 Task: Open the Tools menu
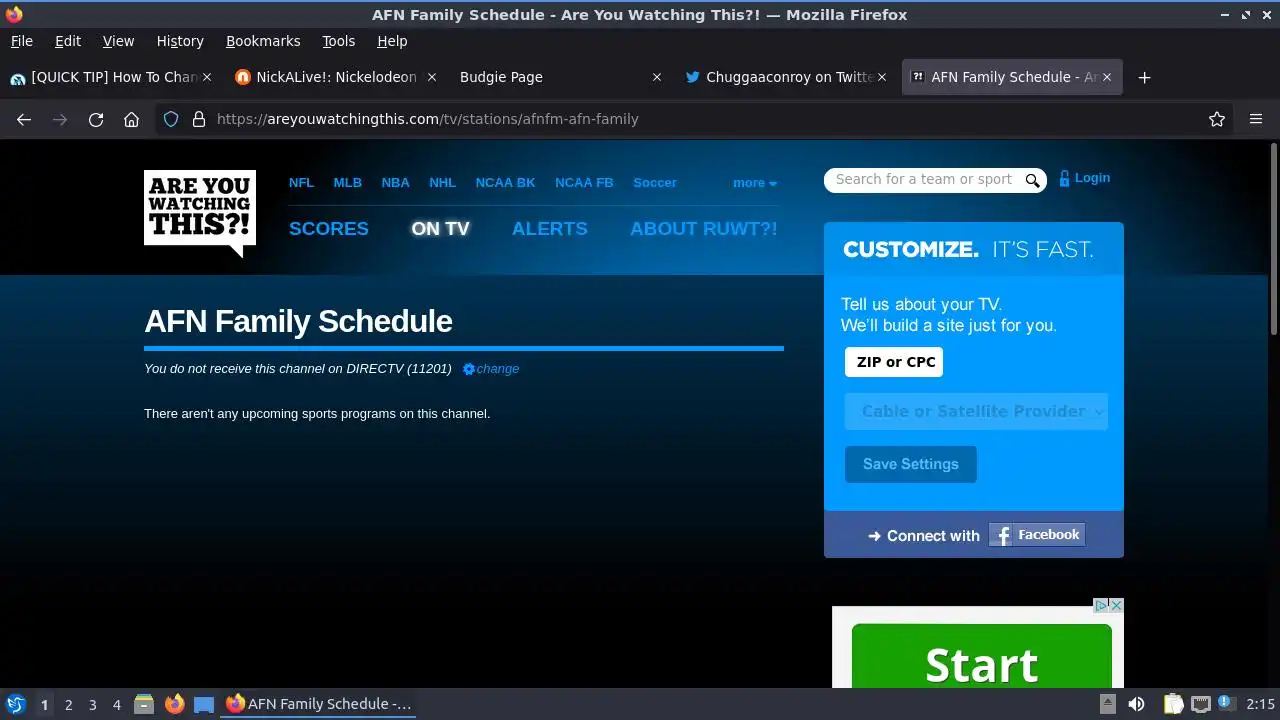click(338, 41)
